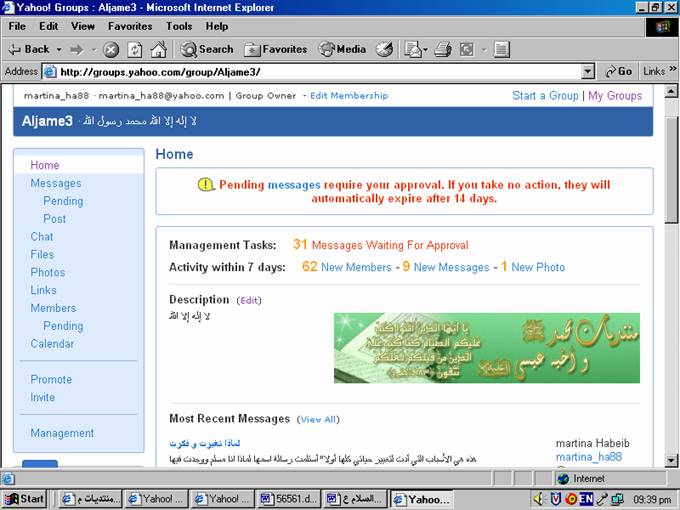Click the Back arrow button
Viewport: 680px width, 510px height.
tap(29, 49)
